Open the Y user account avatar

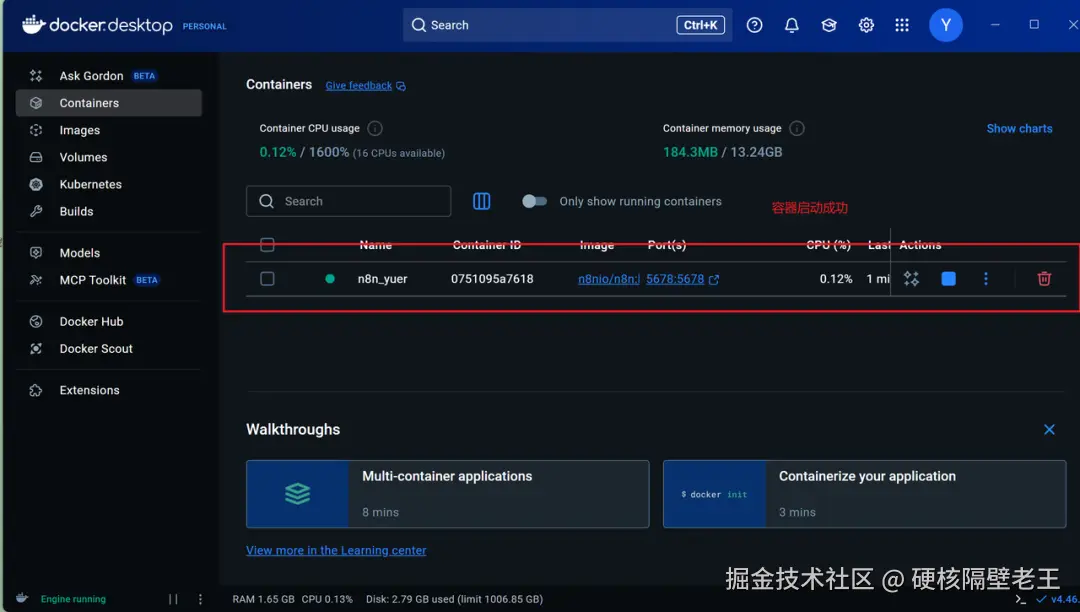pyautogui.click(x=946, y=25)
